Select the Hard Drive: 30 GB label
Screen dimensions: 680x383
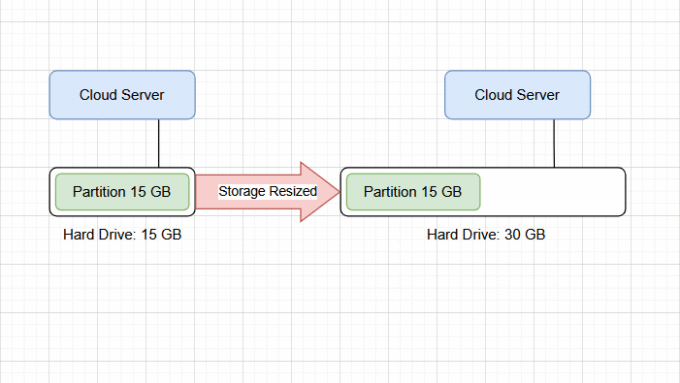[486, 235]
